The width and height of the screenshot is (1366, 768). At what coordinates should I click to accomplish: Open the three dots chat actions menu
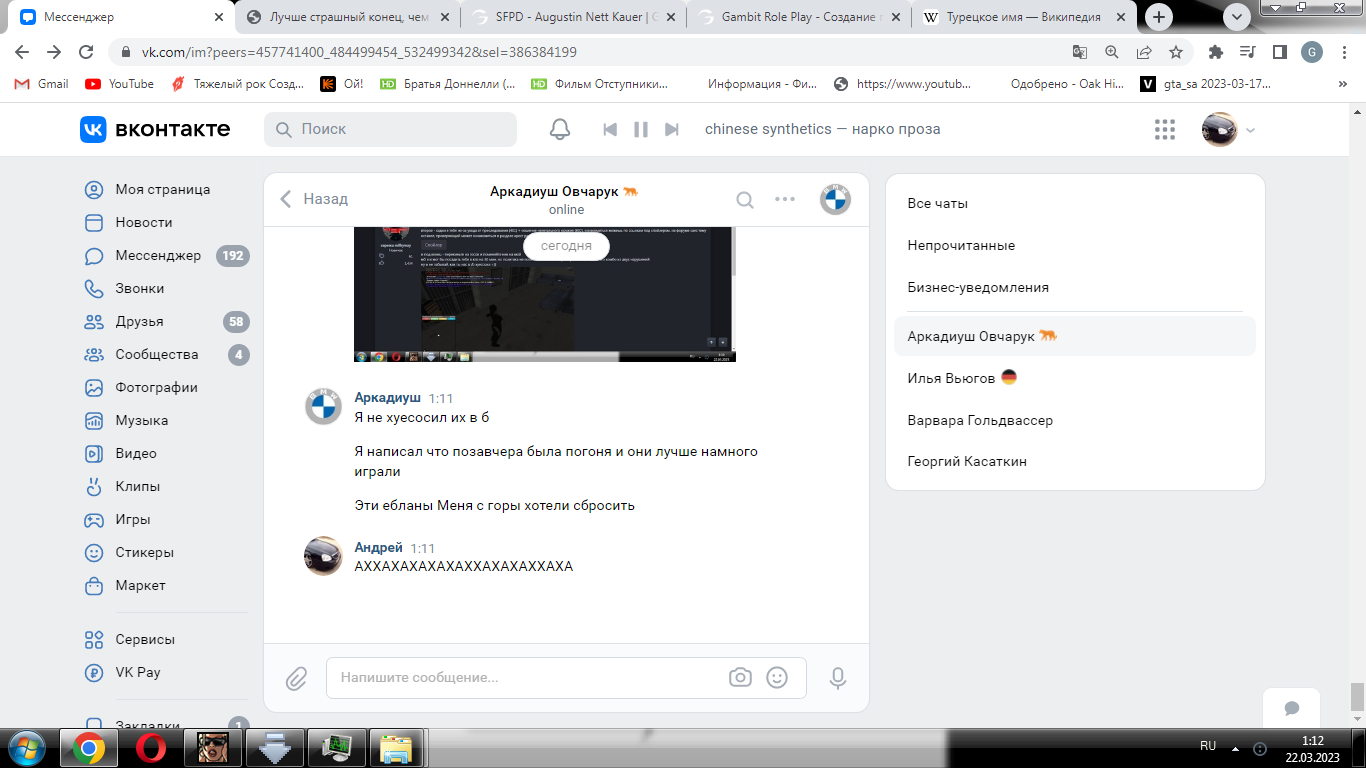point(785,199)
